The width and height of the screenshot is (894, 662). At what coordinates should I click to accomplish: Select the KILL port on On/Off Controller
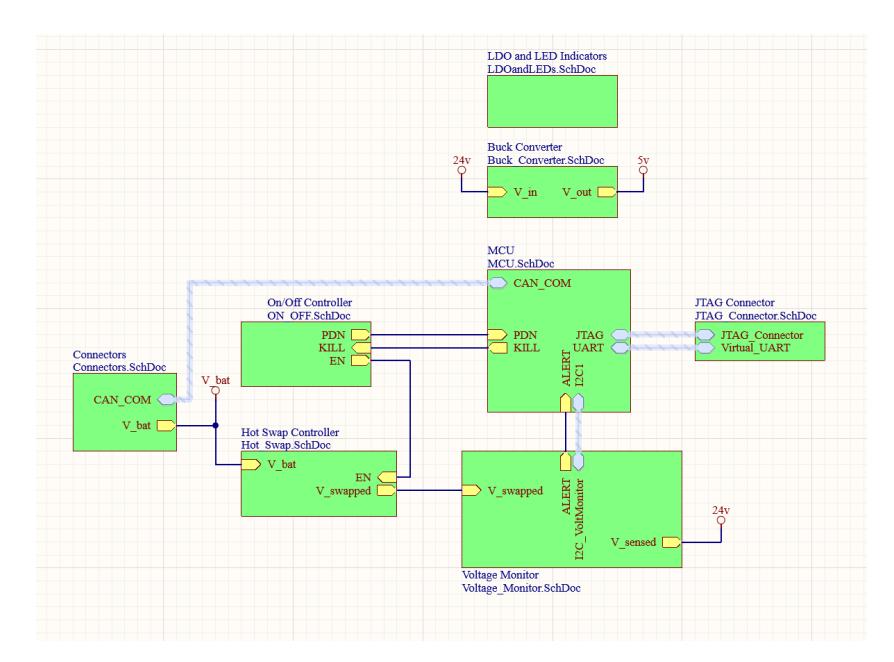360,348
